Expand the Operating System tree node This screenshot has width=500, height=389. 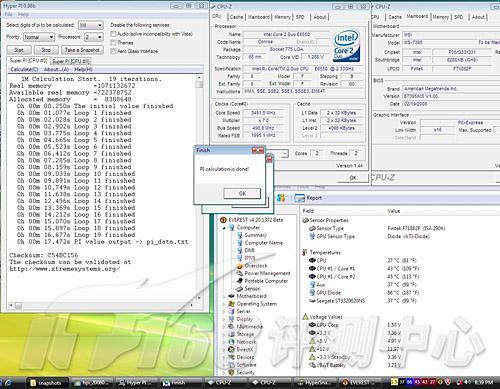coord(224,304)
